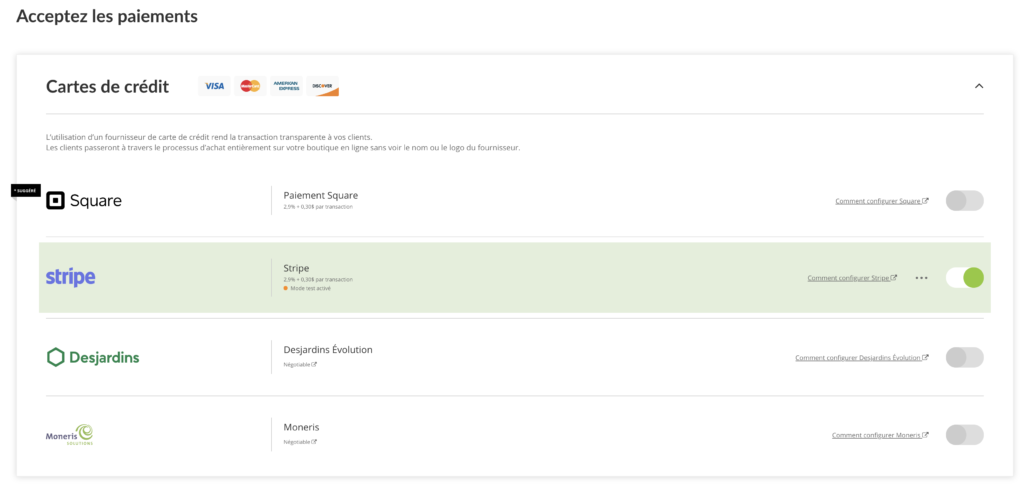Click the Visa card icon

(x=214, y=86)
